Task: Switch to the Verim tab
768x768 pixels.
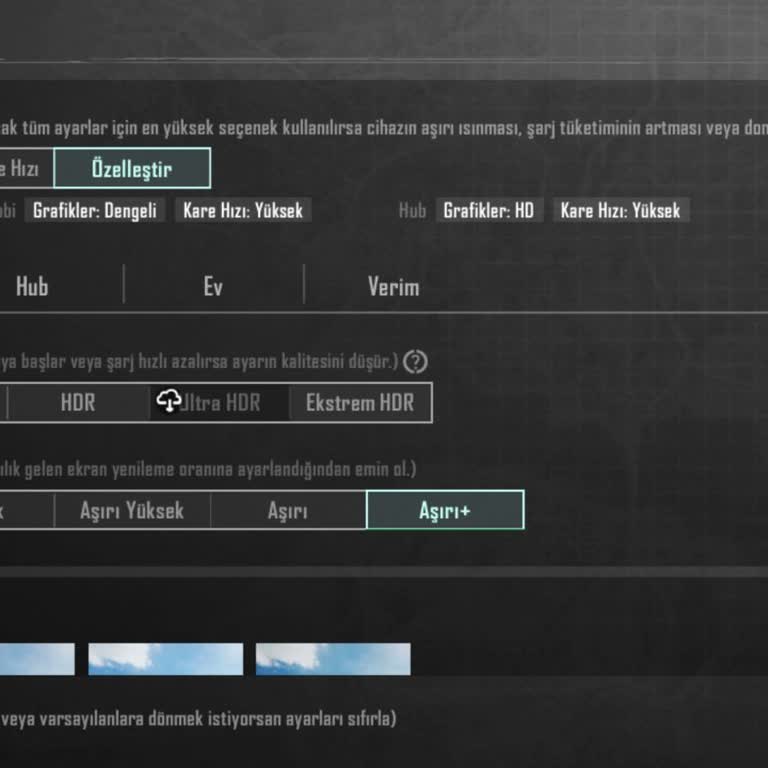Action: click(x=393, y=287)
